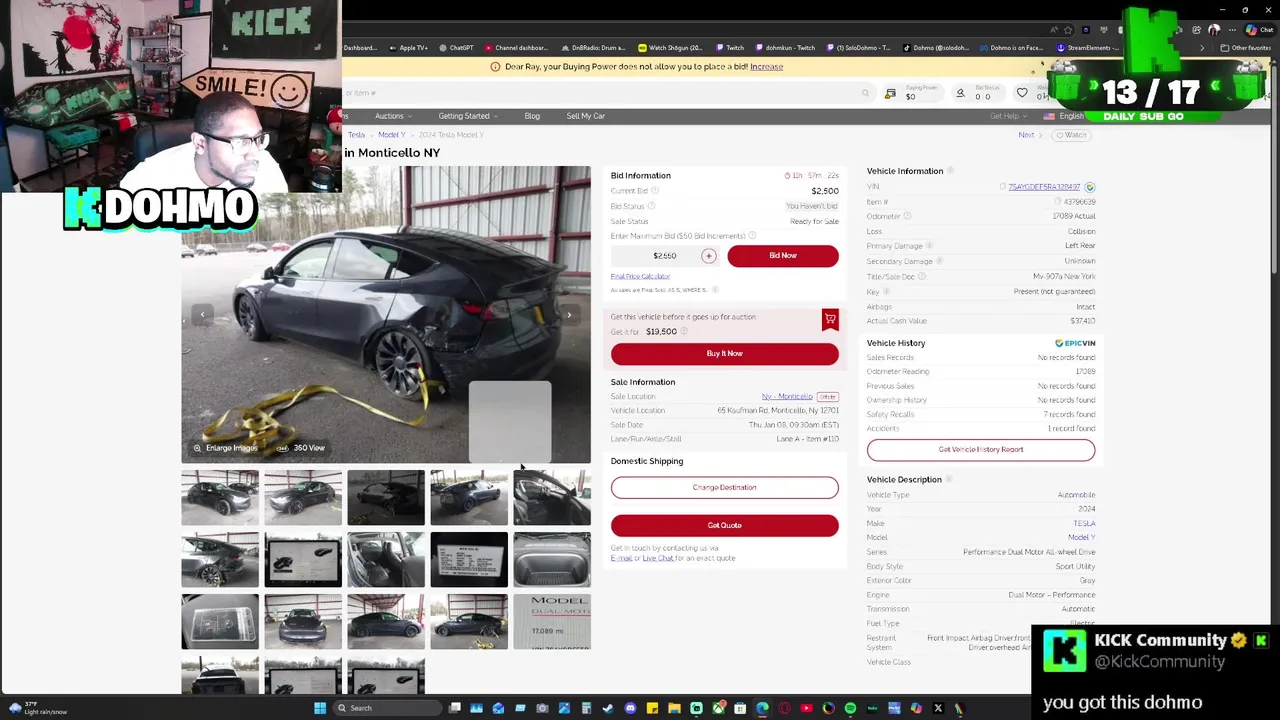Image resolution: width=1280 pixels, height=720 pixels.
Task: Click the copy icon next to VIN
Action: click(1002, 187)
